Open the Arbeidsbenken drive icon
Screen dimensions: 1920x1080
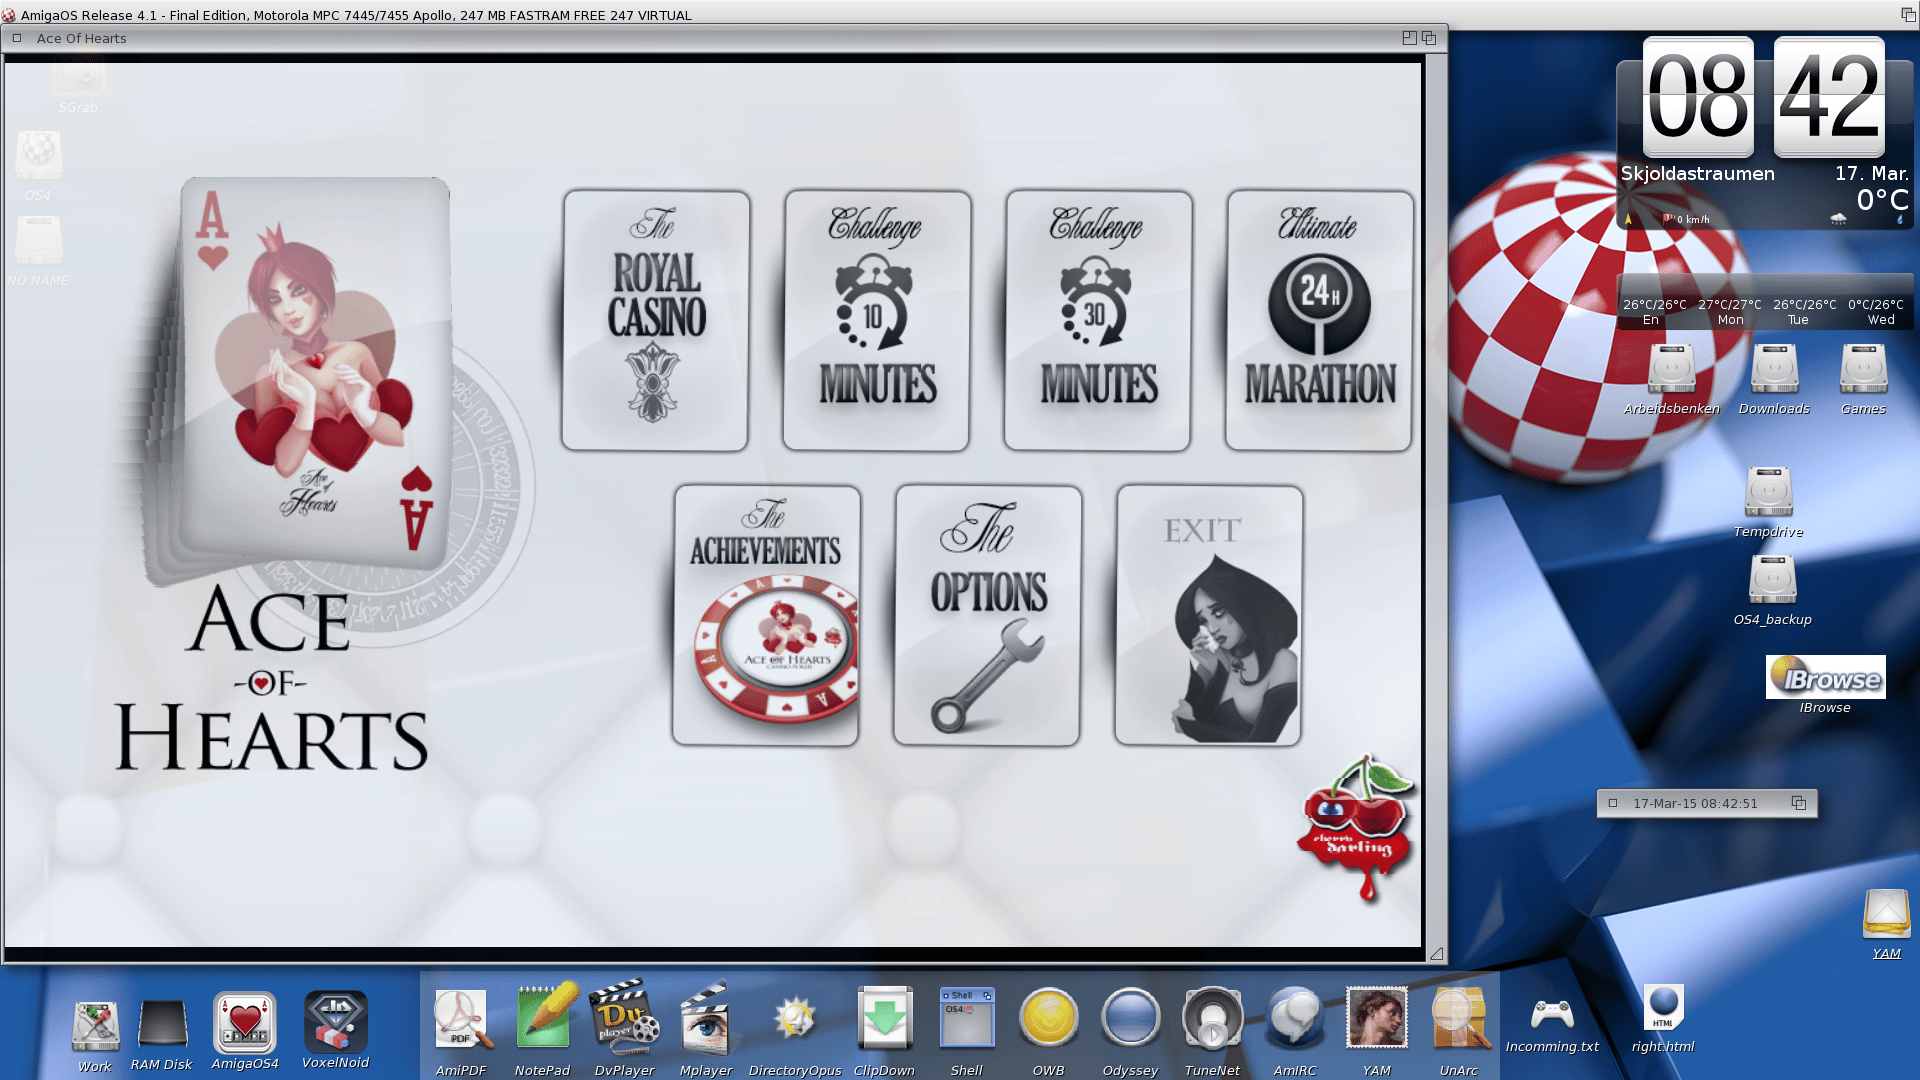pos(1671,369)
